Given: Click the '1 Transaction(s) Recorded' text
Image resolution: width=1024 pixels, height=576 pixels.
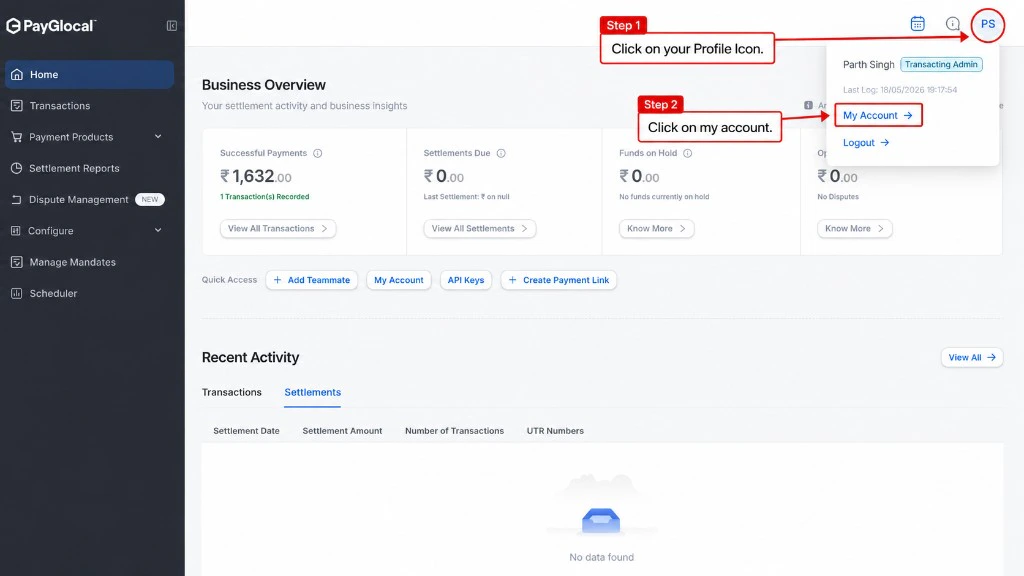Looking at the screenshot, I should (264, 197).
